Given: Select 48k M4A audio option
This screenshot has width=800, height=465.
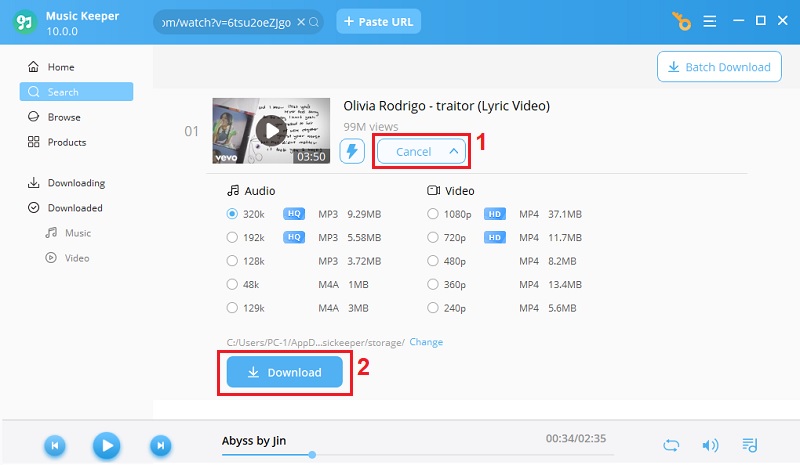Looking at the screenshot, I should 232,284.
